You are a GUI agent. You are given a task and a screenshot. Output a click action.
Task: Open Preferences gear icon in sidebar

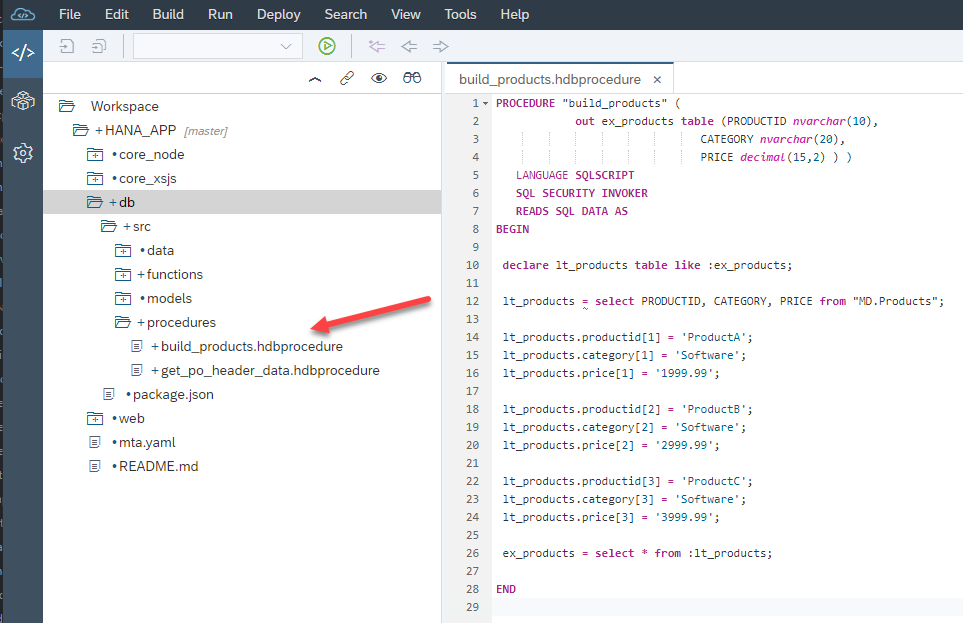coord(23,152)
